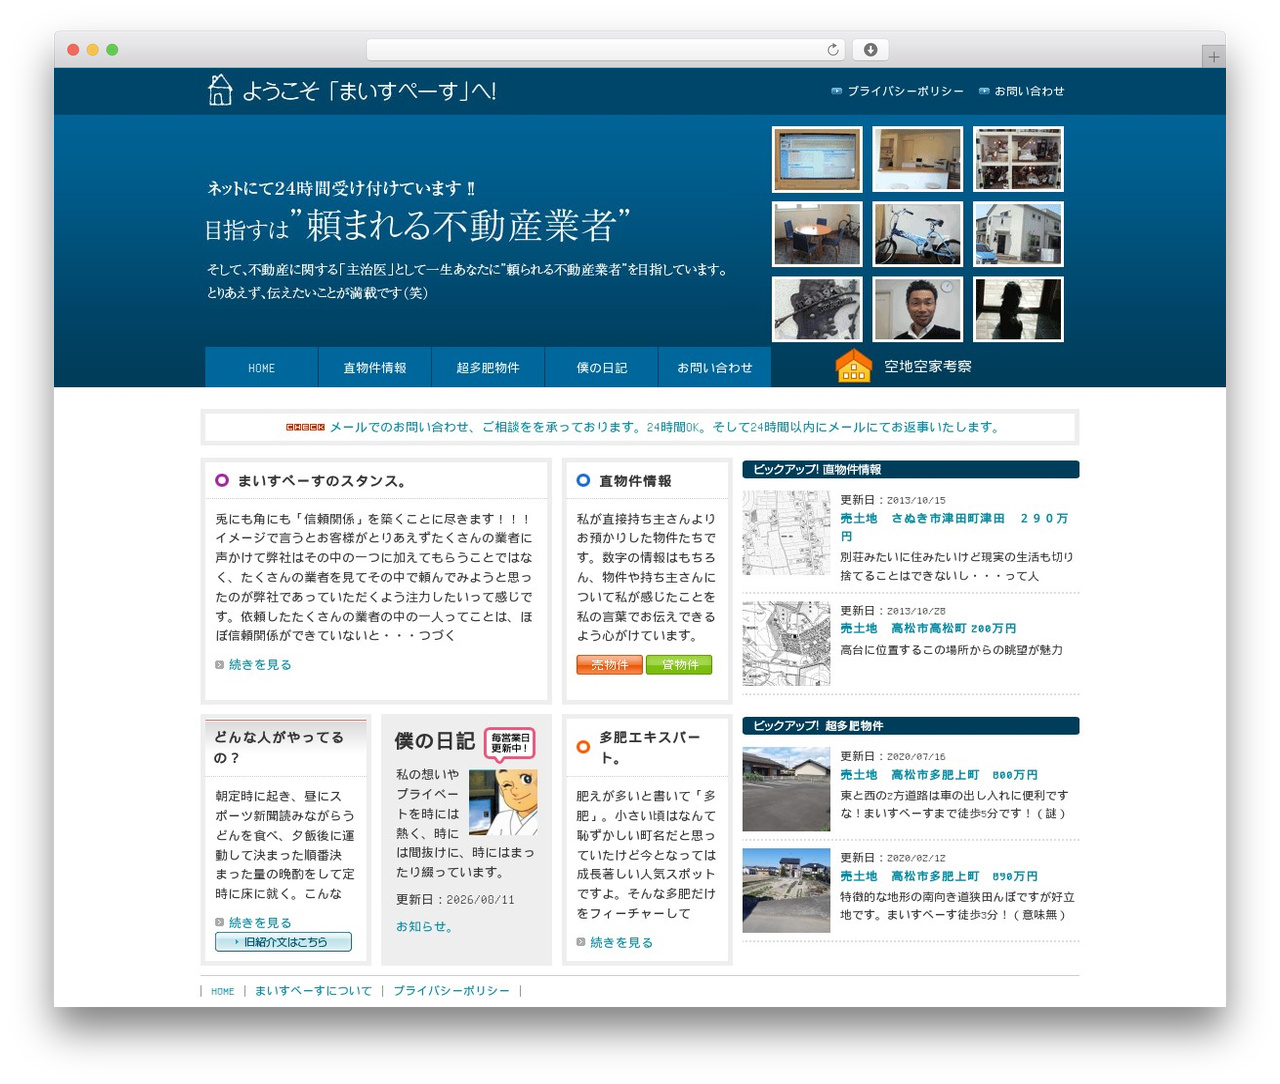Open プライバシーポリシー link in the footer

[x=451, y=991]
